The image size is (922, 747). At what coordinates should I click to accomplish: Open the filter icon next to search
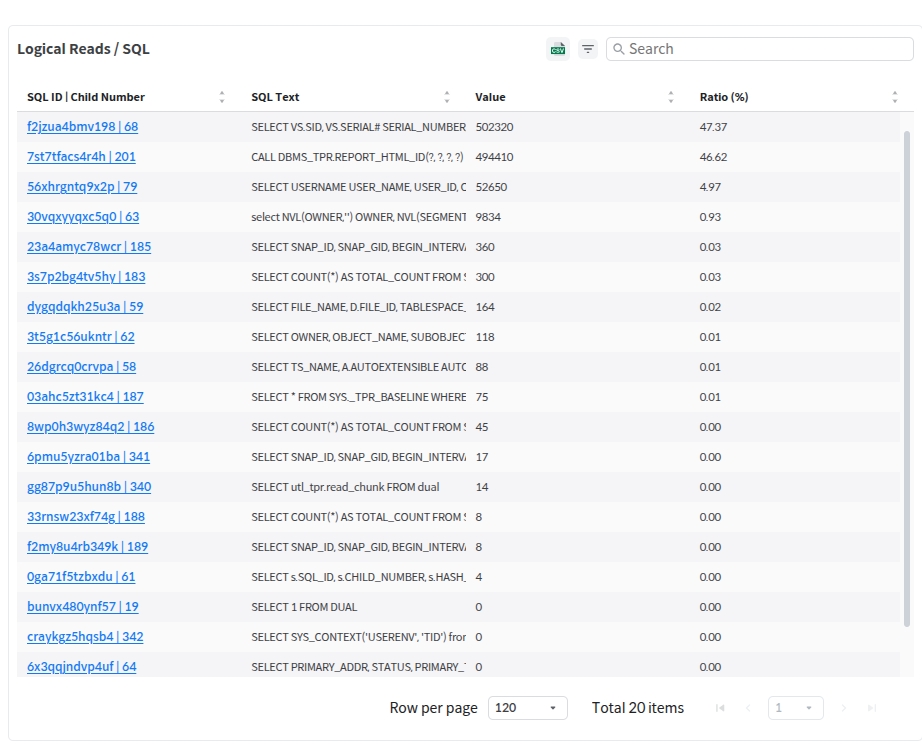(x=588, y=49)
